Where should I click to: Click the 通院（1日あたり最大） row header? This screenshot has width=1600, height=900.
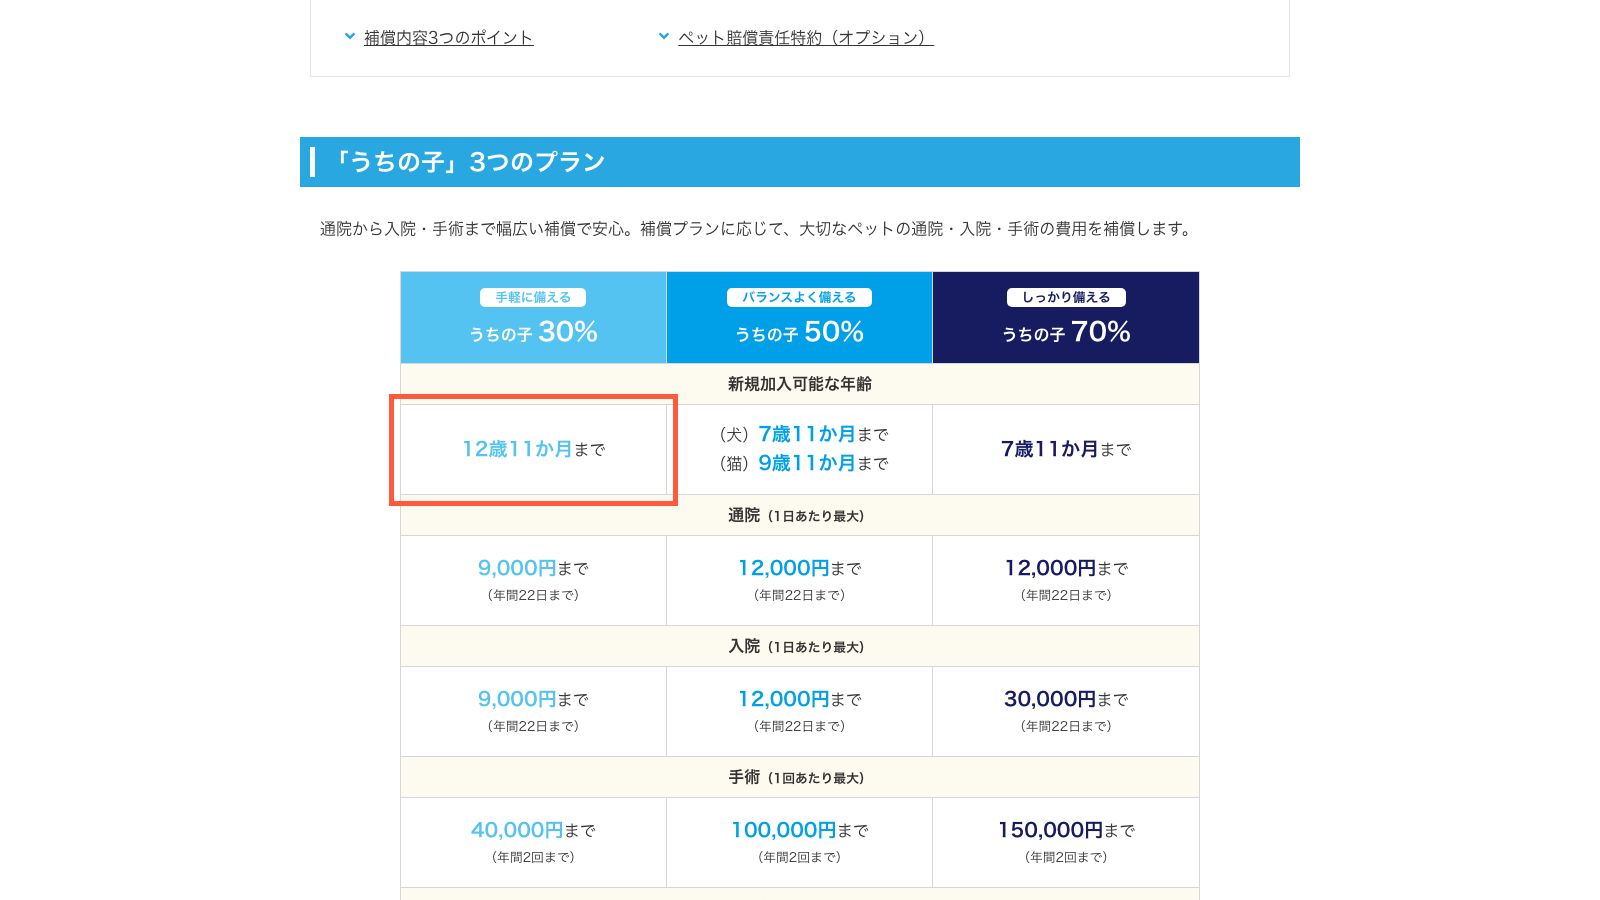click(800, 515)
